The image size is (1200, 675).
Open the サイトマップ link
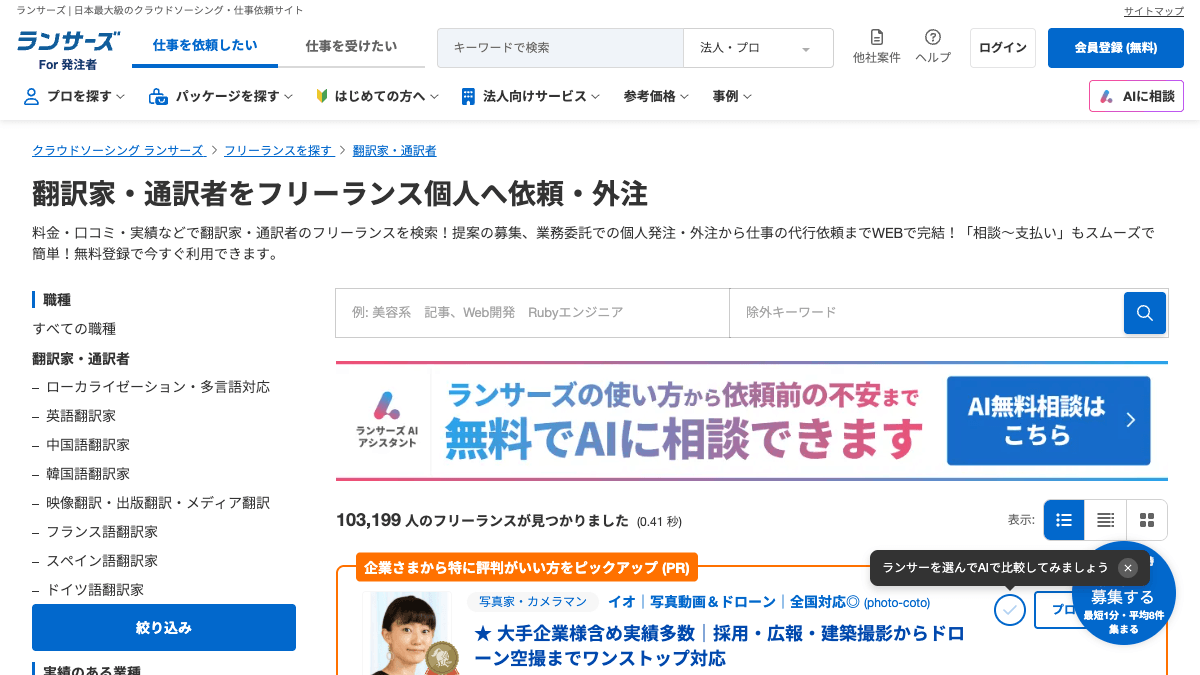(x=1154, y=11)
